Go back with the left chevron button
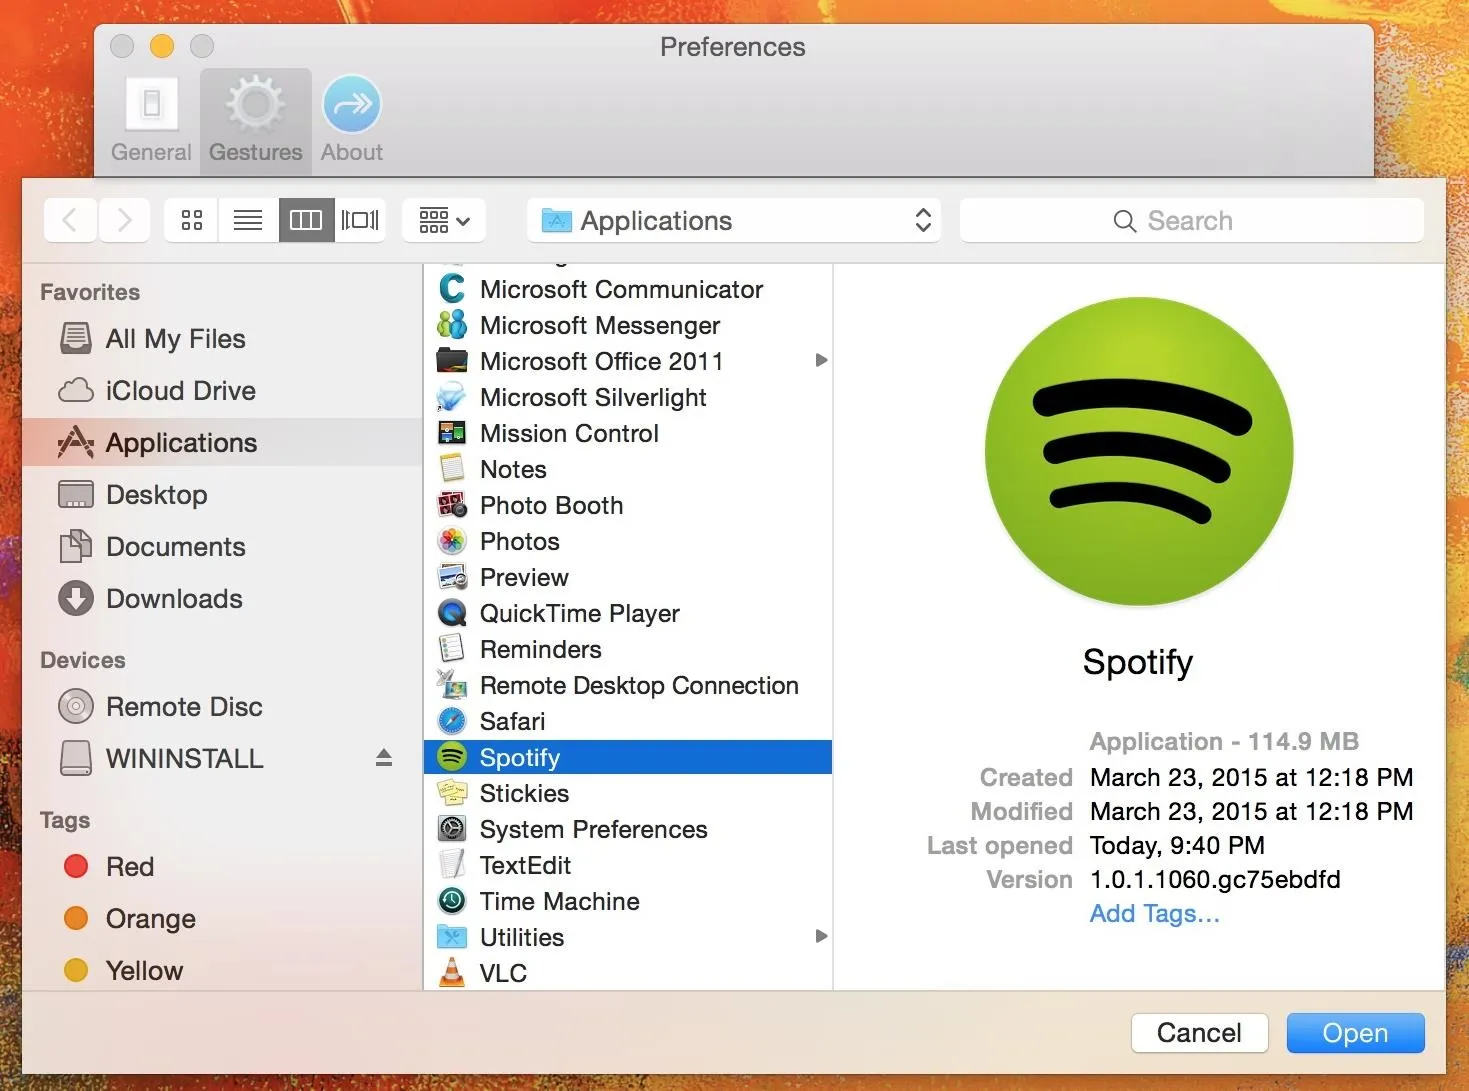 (x=70, y=220)
